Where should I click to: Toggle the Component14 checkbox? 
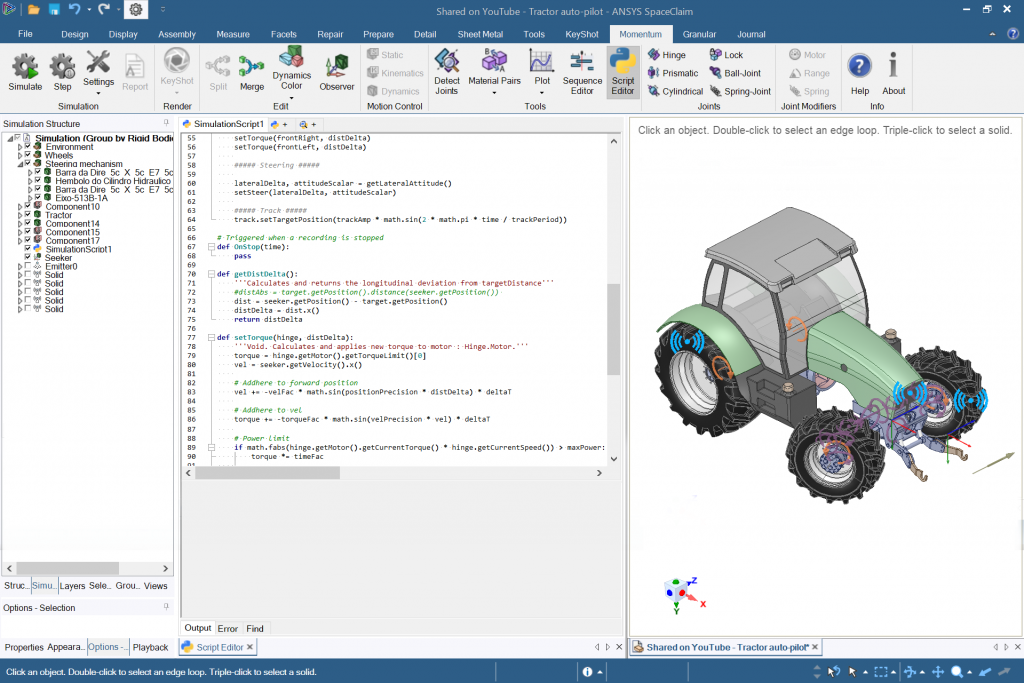28,223
